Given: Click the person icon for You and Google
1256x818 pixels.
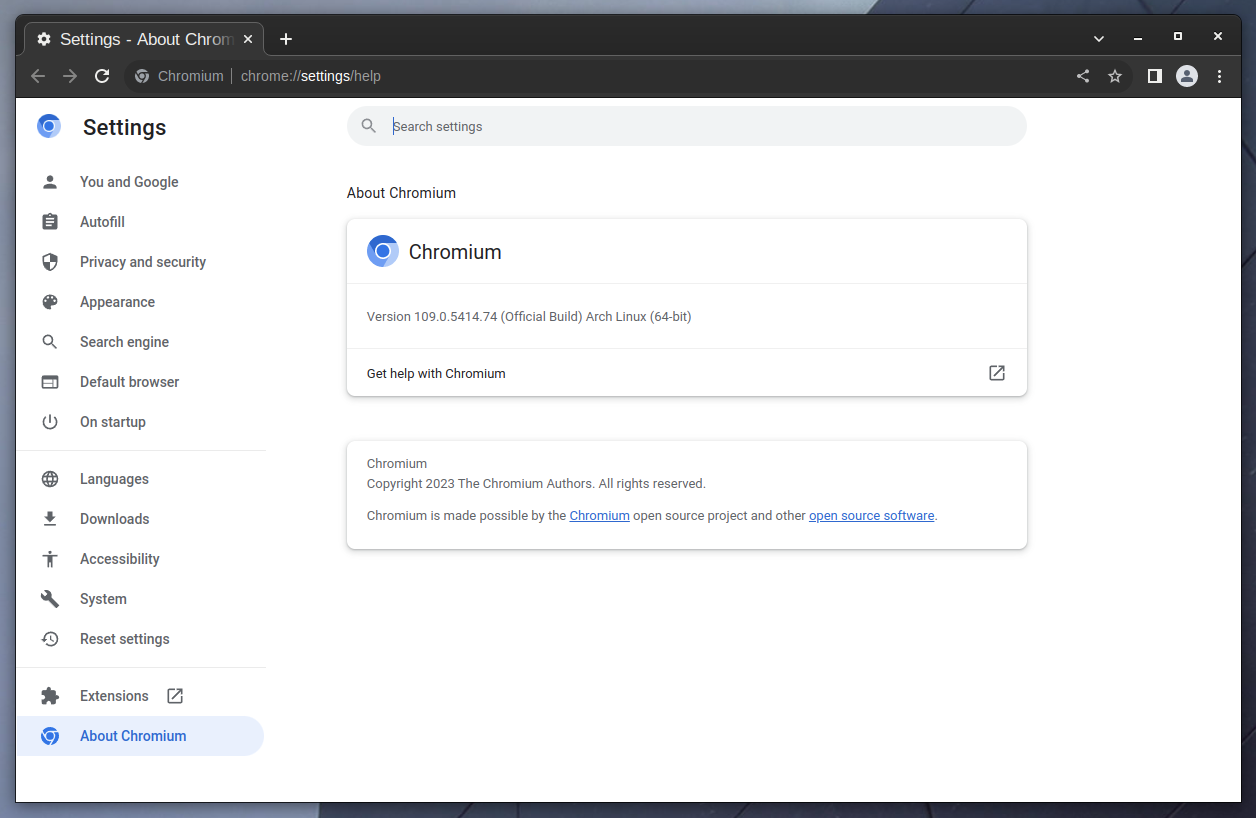Looking at the screenshot, I should click(50, 182).
